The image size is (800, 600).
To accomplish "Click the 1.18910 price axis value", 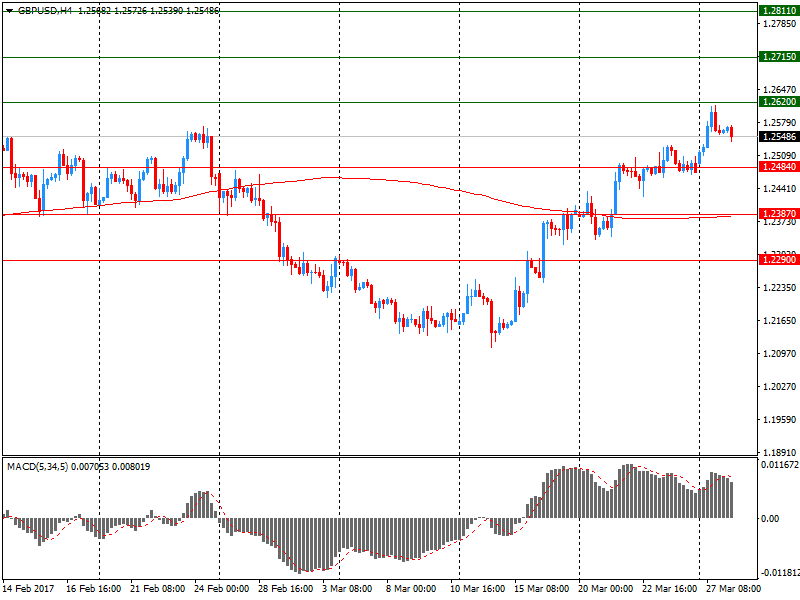I will (x=778, y=452).
